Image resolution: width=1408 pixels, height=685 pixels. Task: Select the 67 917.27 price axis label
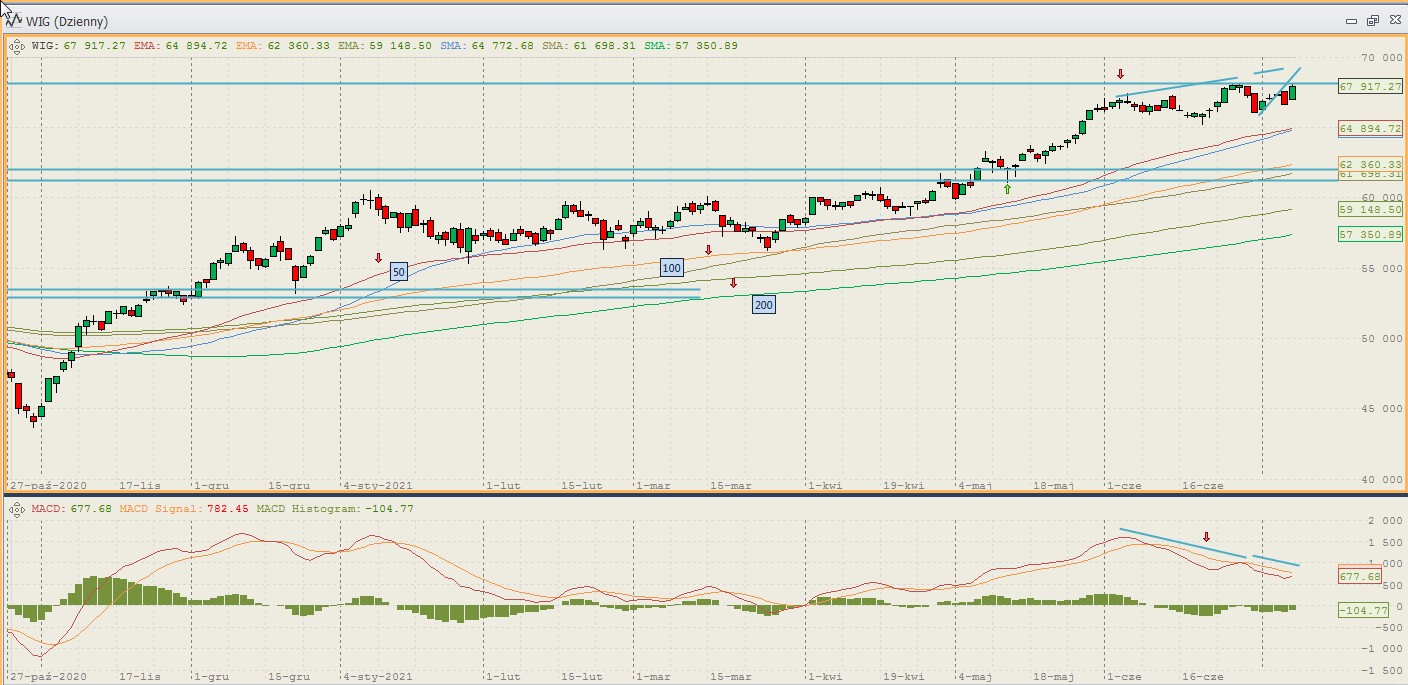(1370, 87)
